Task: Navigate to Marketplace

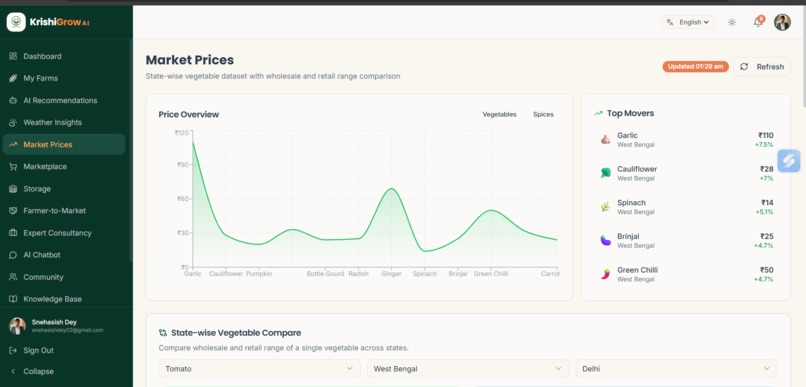Action: coord(64,167)
